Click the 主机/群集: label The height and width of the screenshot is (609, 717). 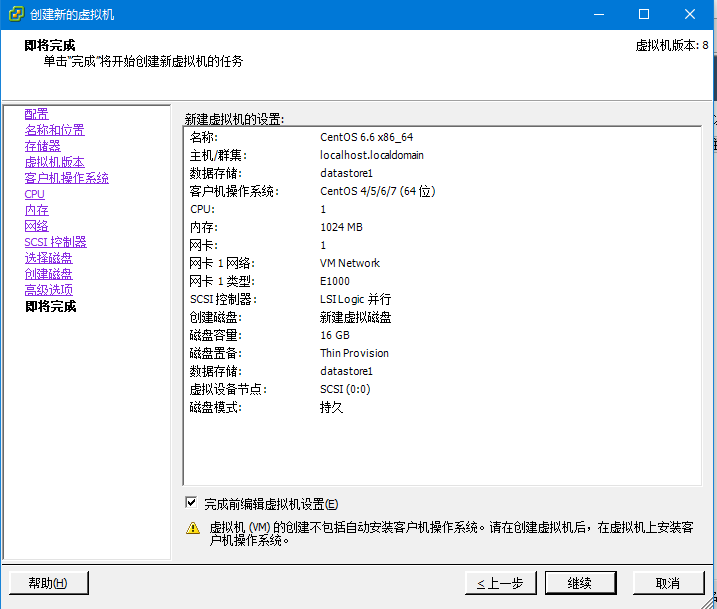pos(219,155)
